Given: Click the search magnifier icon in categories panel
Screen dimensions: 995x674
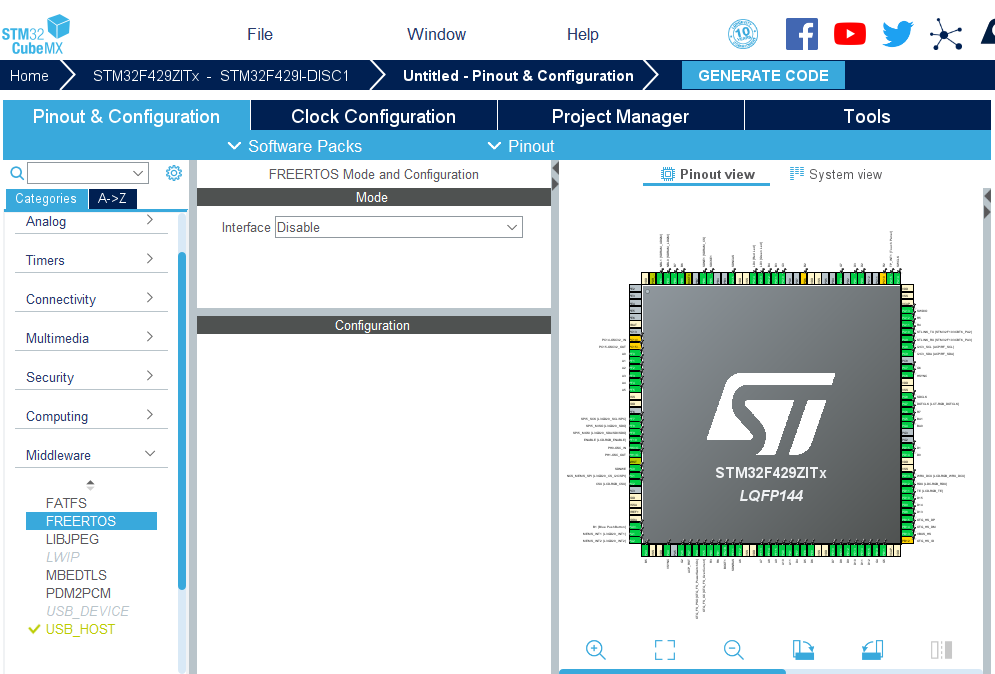Looking at the screenshot, I should click(x=17, y=173).
